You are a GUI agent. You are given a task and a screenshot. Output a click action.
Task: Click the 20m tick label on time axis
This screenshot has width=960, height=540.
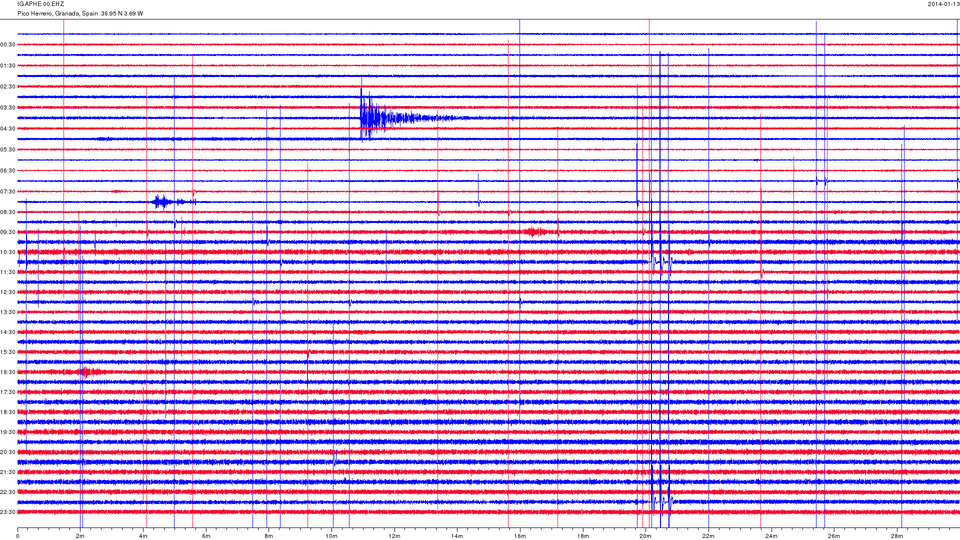point(645,536)
